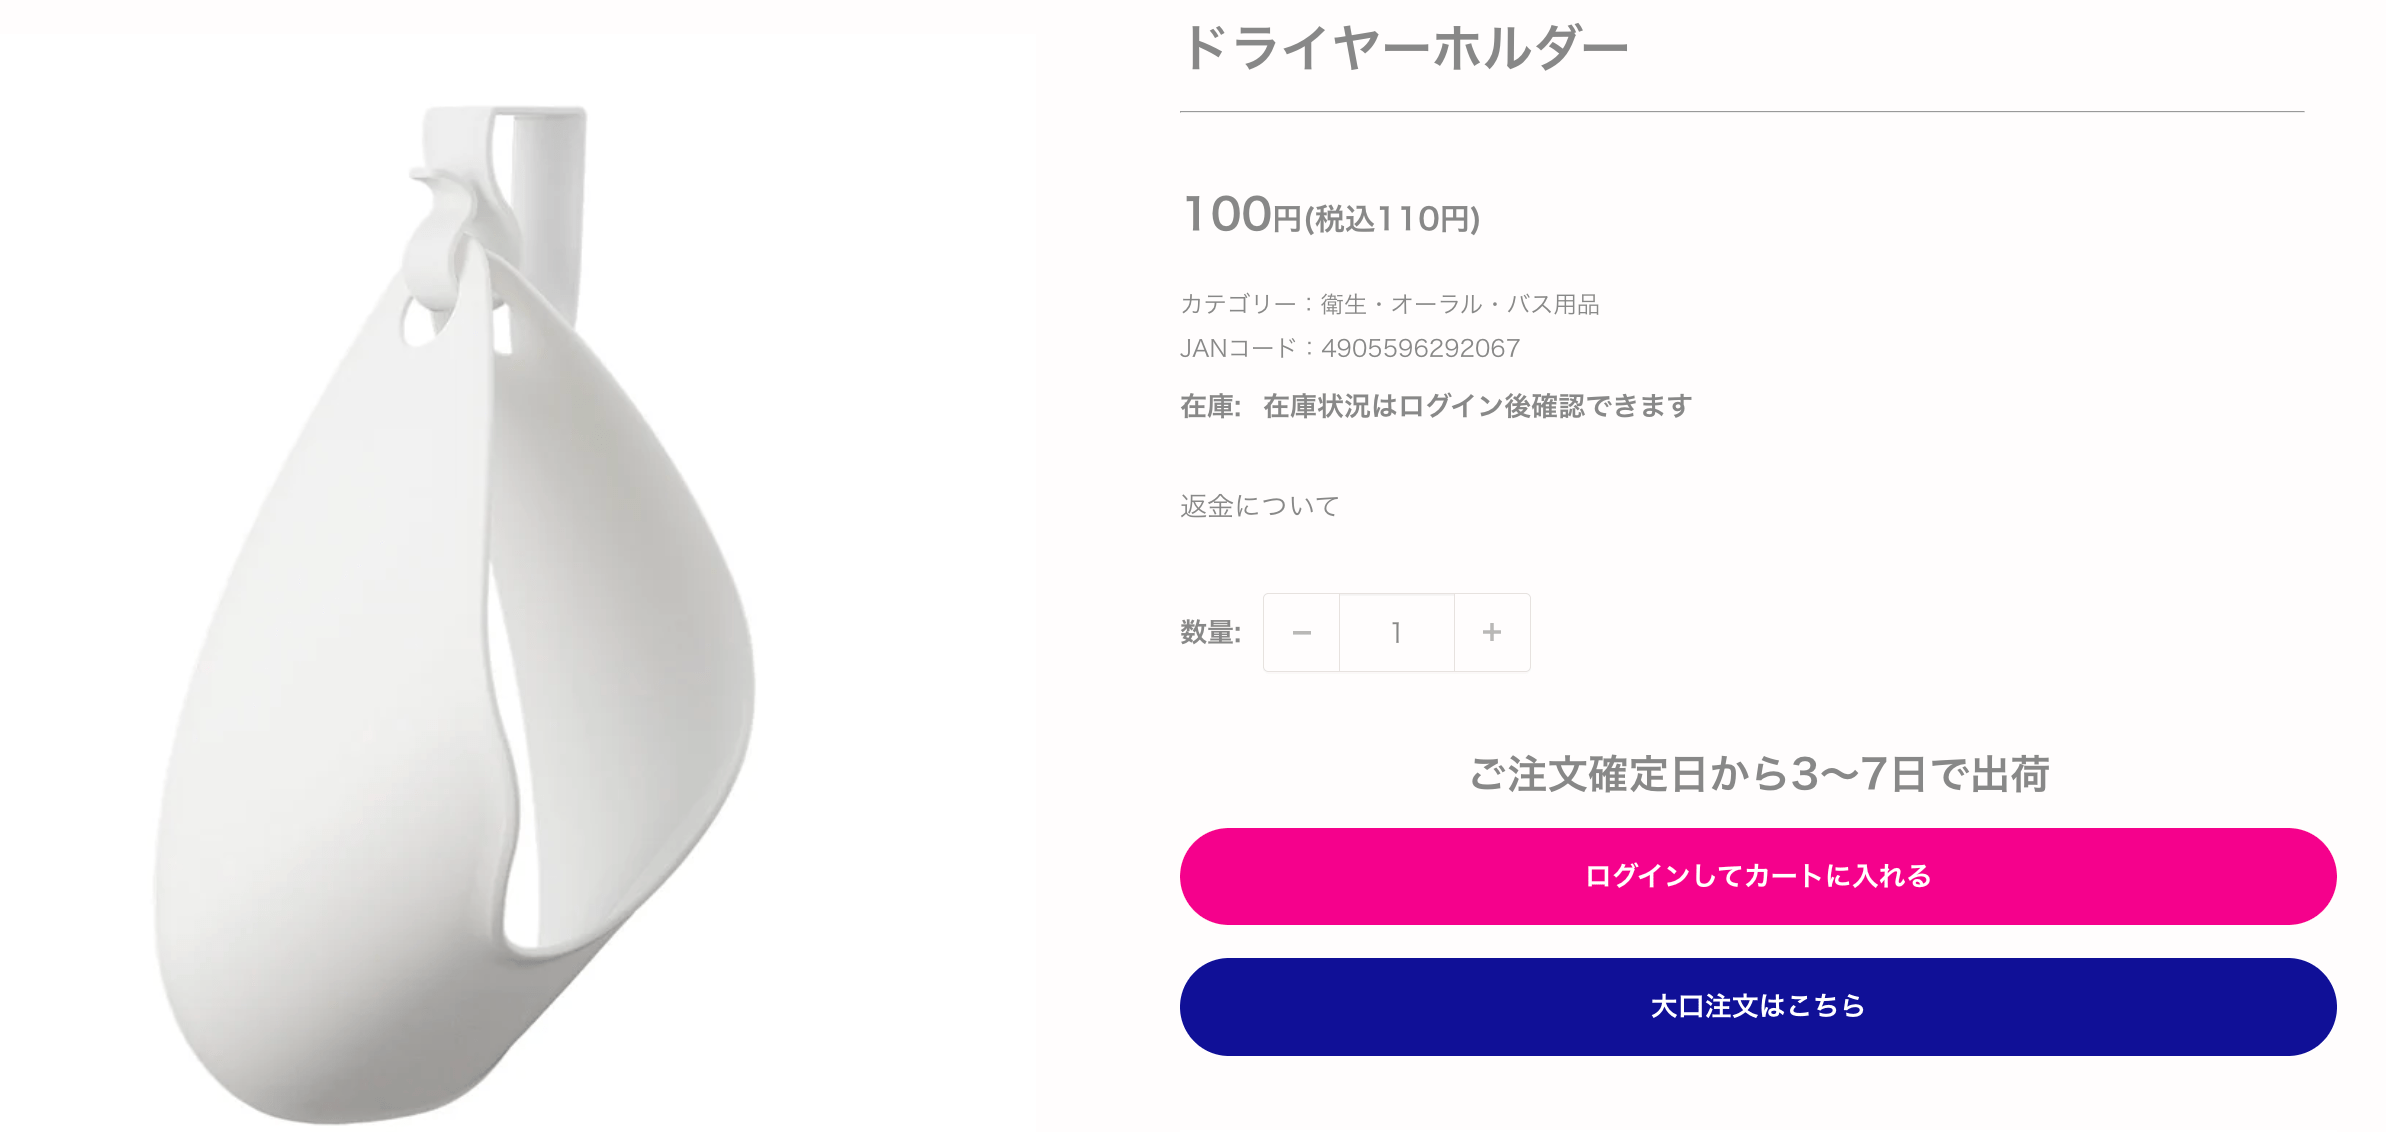Click the ご注文確定日から3〜7日で出荷 shipping notice
Image resolution: width=2386 pixels, height=1132 pixels.
1758,774
